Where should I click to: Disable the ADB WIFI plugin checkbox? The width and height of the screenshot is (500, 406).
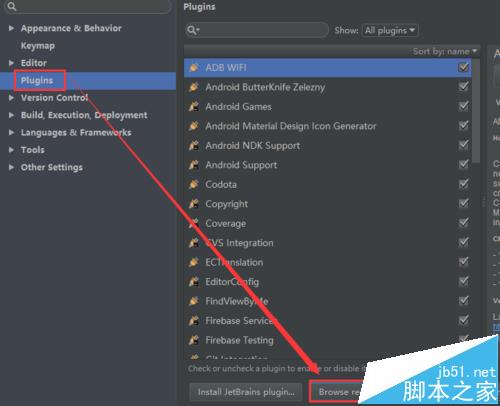pos(464,67)
